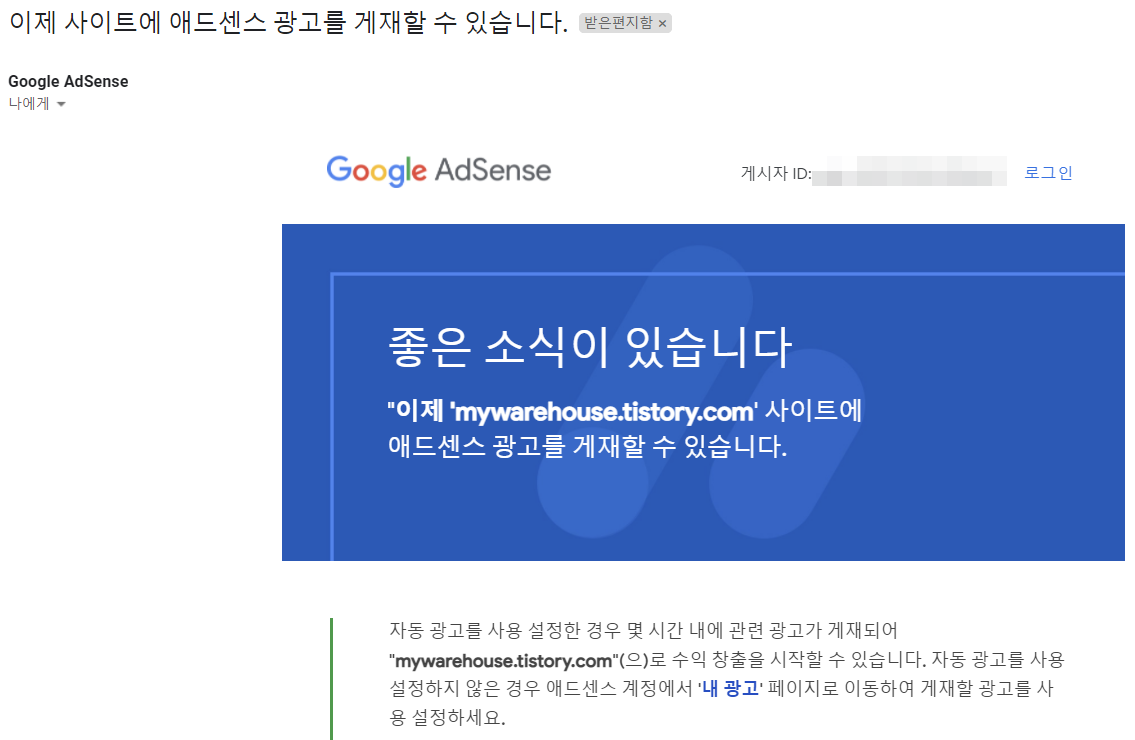The image size is (1135, 740).
Task: Click the 게시자 ID label
Action: 775,174
